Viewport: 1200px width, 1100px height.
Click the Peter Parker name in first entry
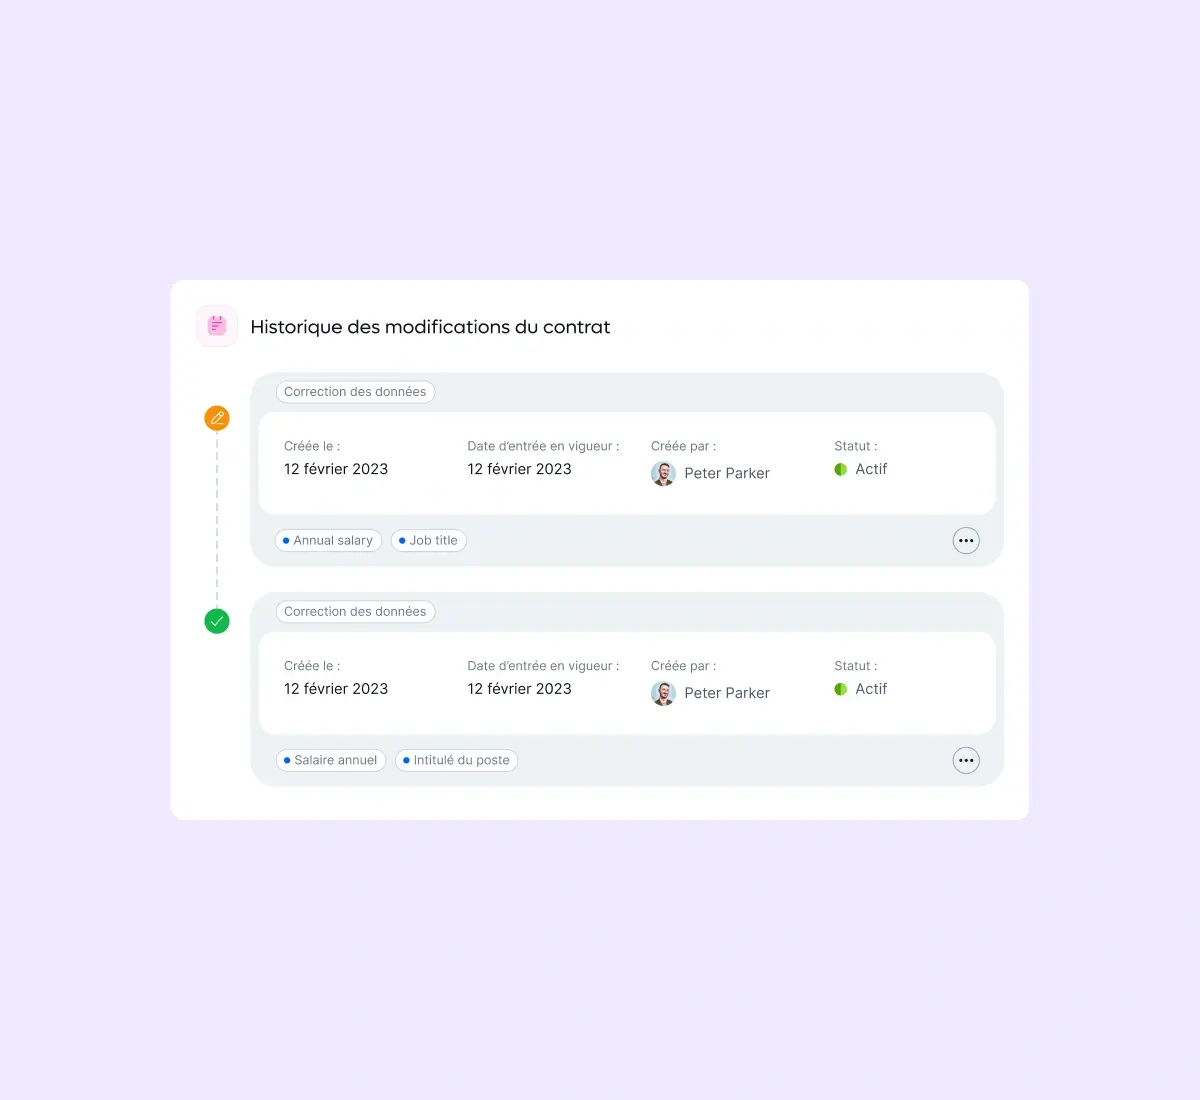727,473
